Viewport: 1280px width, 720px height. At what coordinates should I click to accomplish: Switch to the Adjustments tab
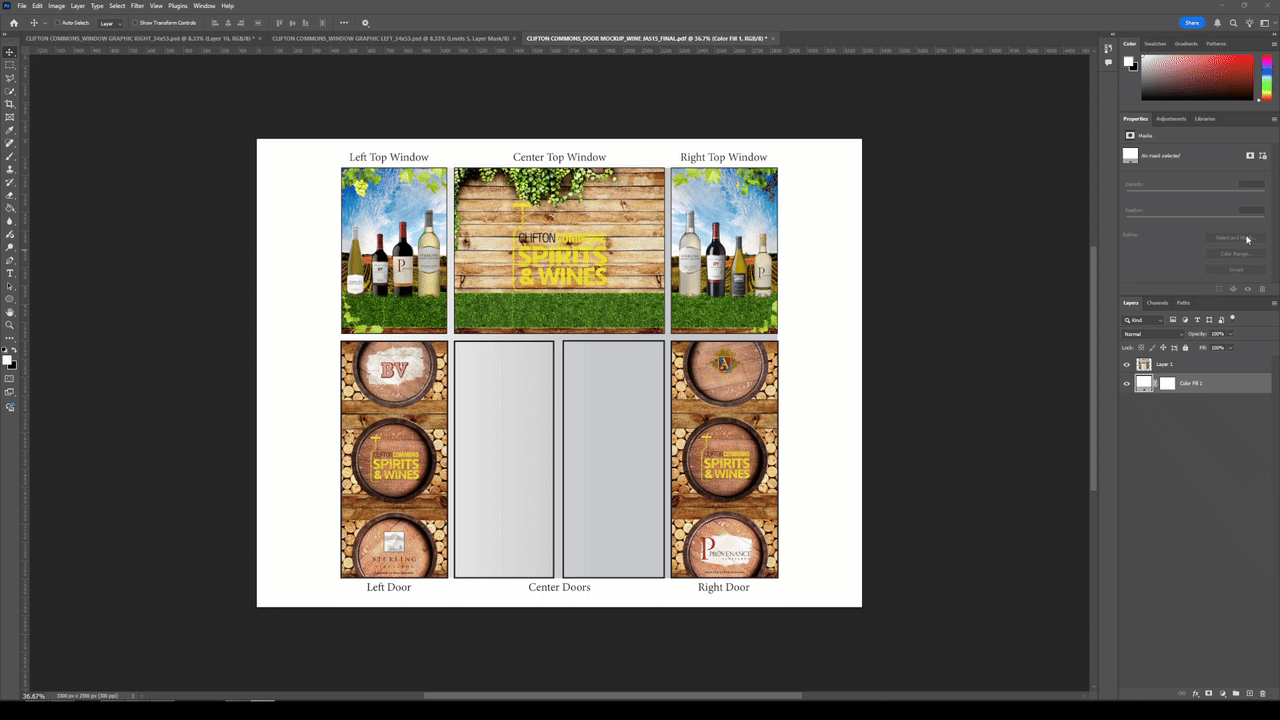click(x=1171, y=119)
